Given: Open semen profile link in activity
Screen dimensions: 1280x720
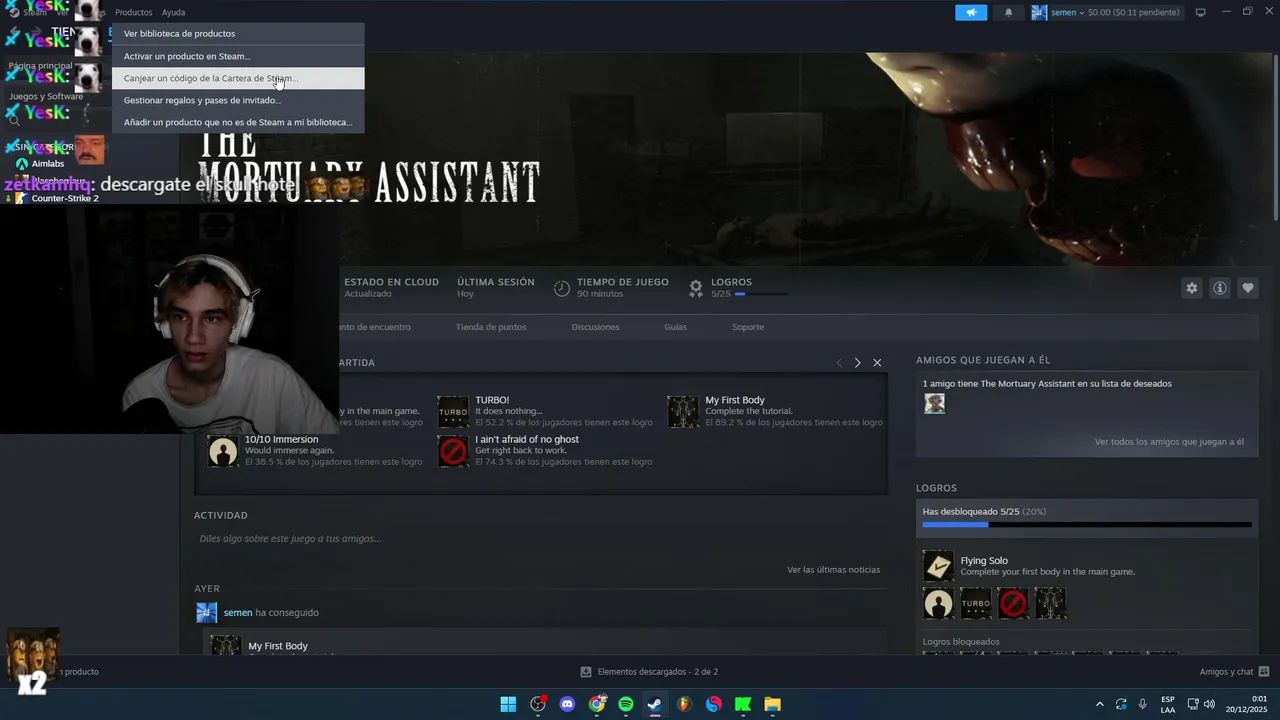Looking at the screenshot, I should [238, 613].
